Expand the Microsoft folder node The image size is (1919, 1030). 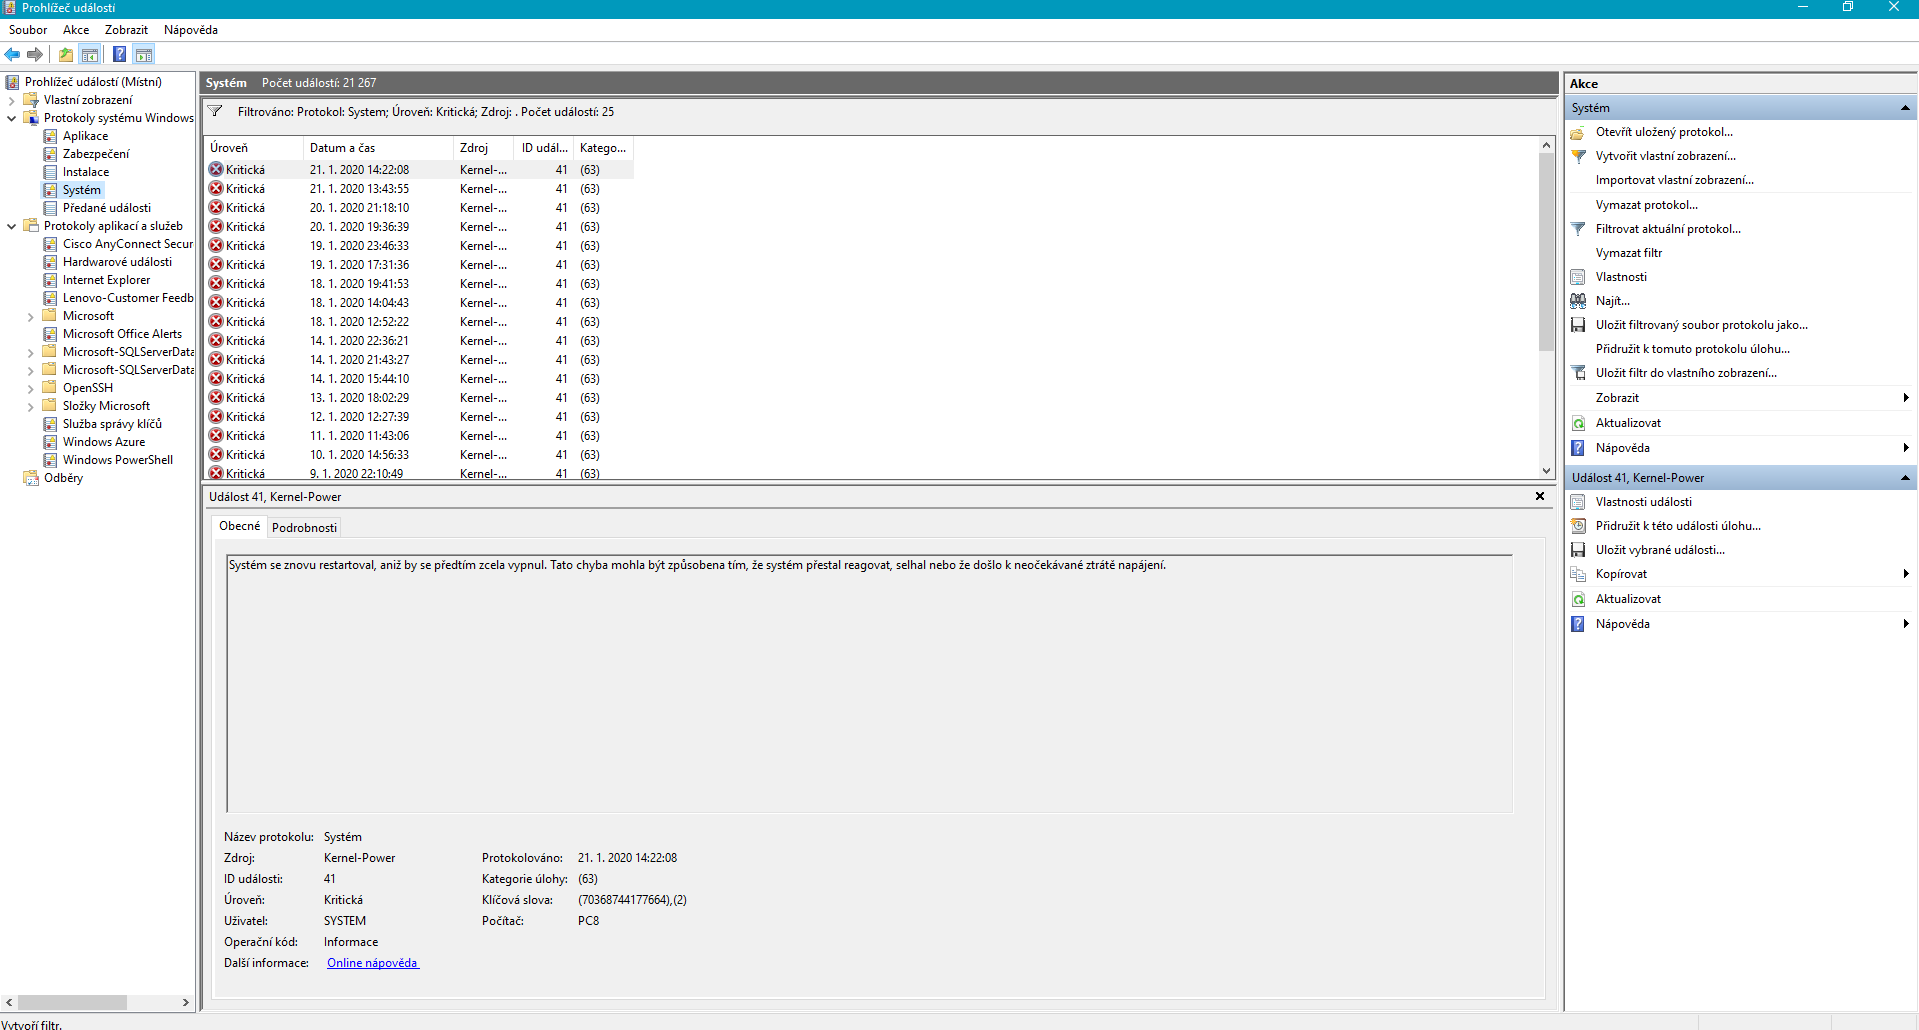pyautogui.click(x=30, y=316)
